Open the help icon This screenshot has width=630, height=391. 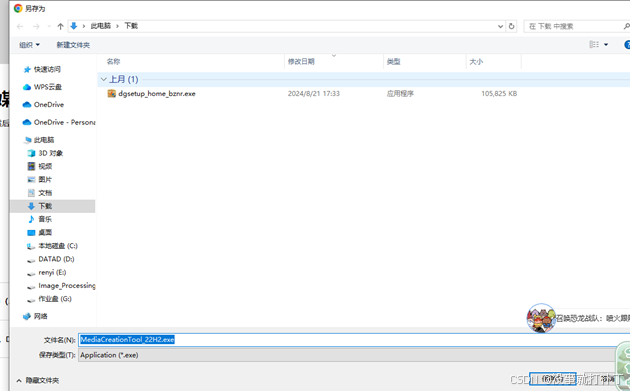pos(627,45)
